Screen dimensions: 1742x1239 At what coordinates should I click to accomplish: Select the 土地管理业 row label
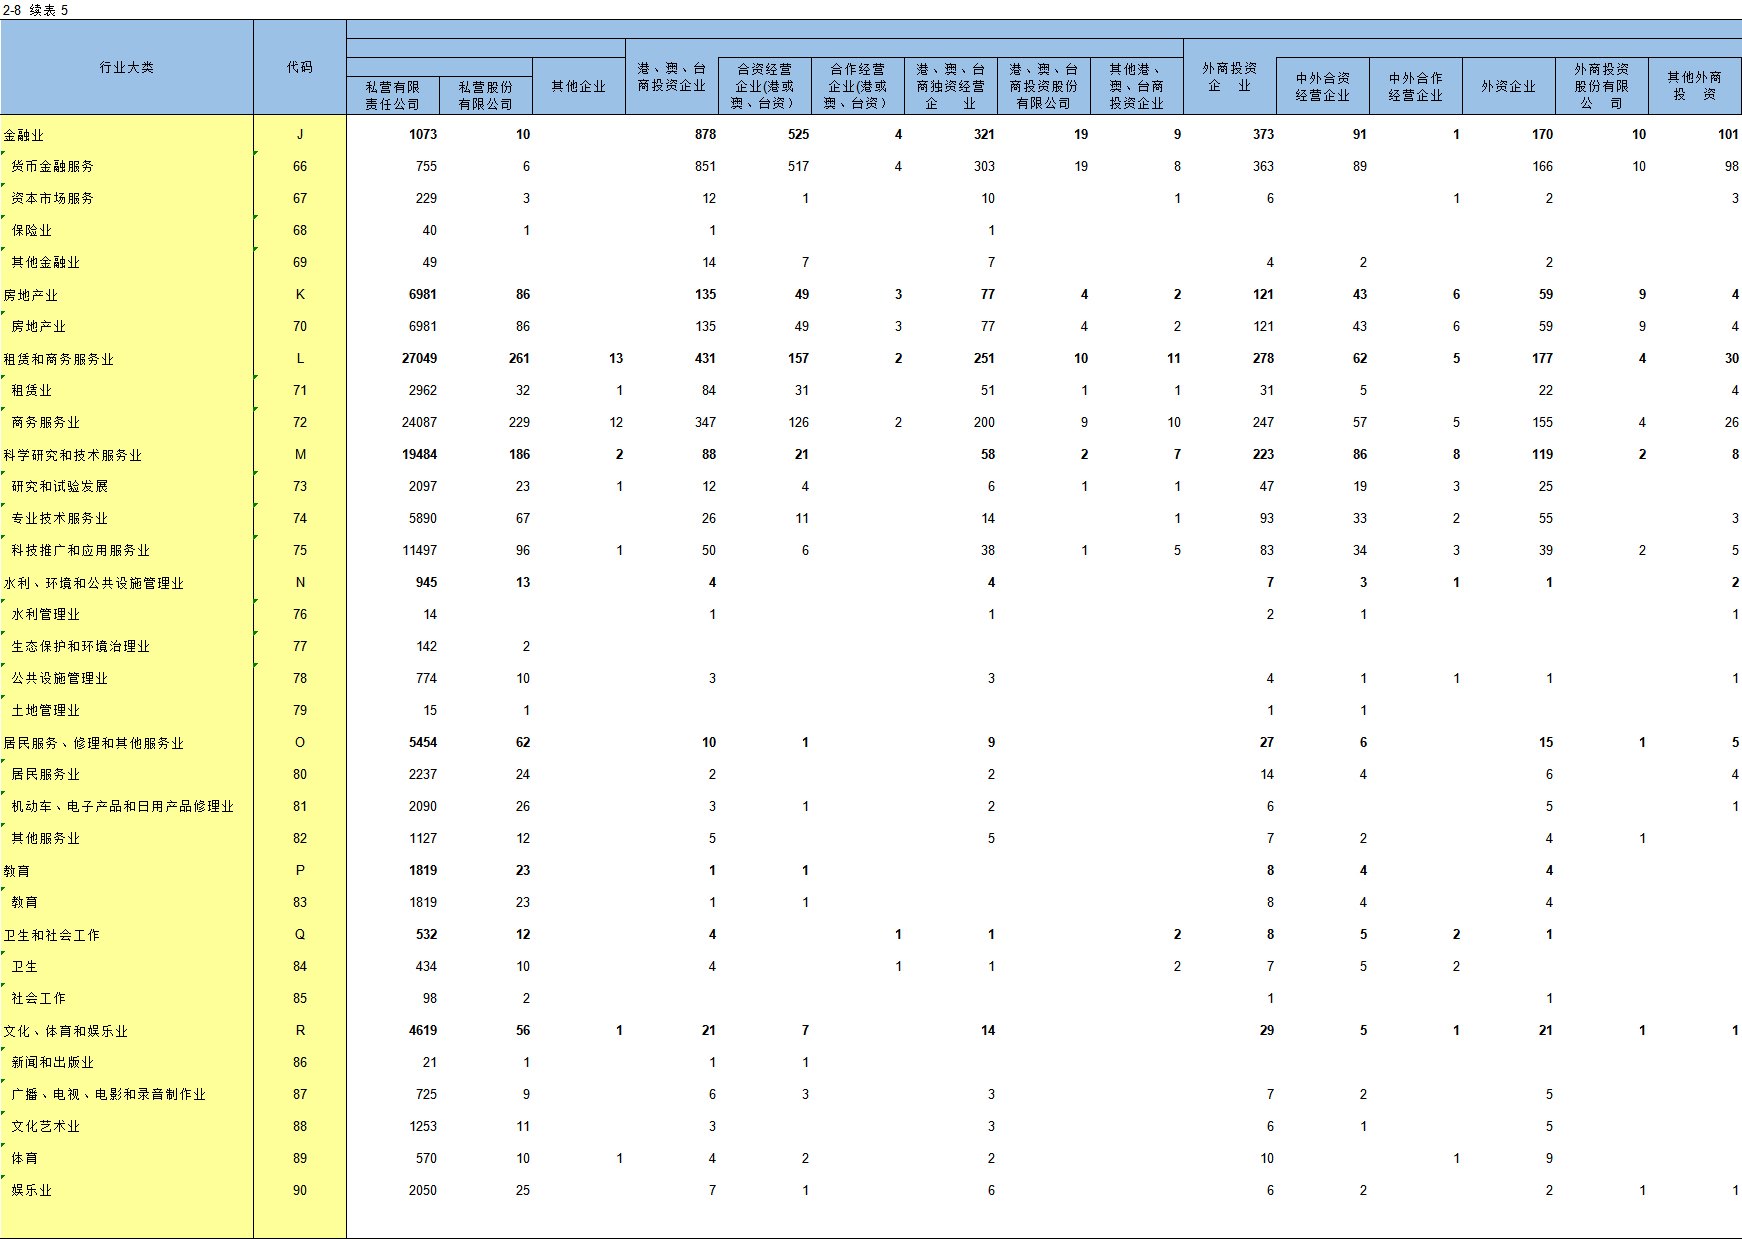tap(45, 711)
